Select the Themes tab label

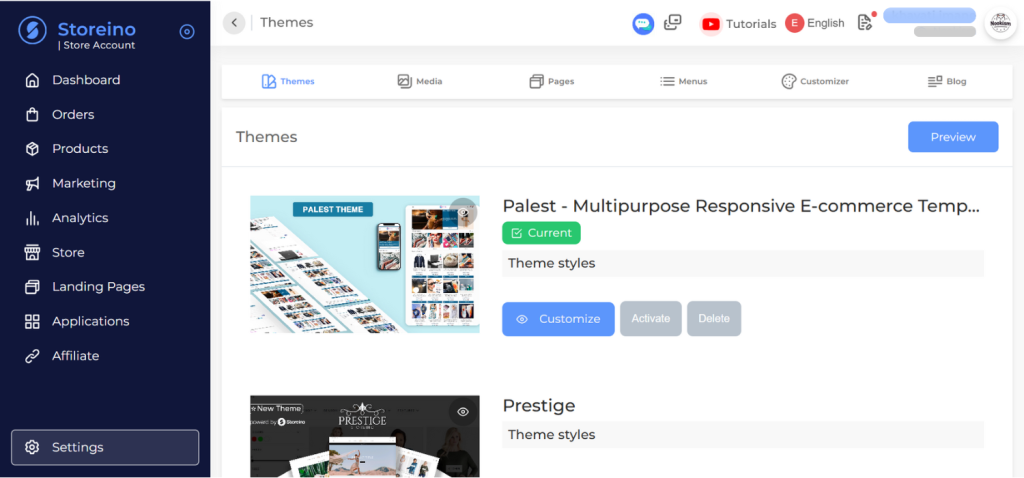[298, 82]
